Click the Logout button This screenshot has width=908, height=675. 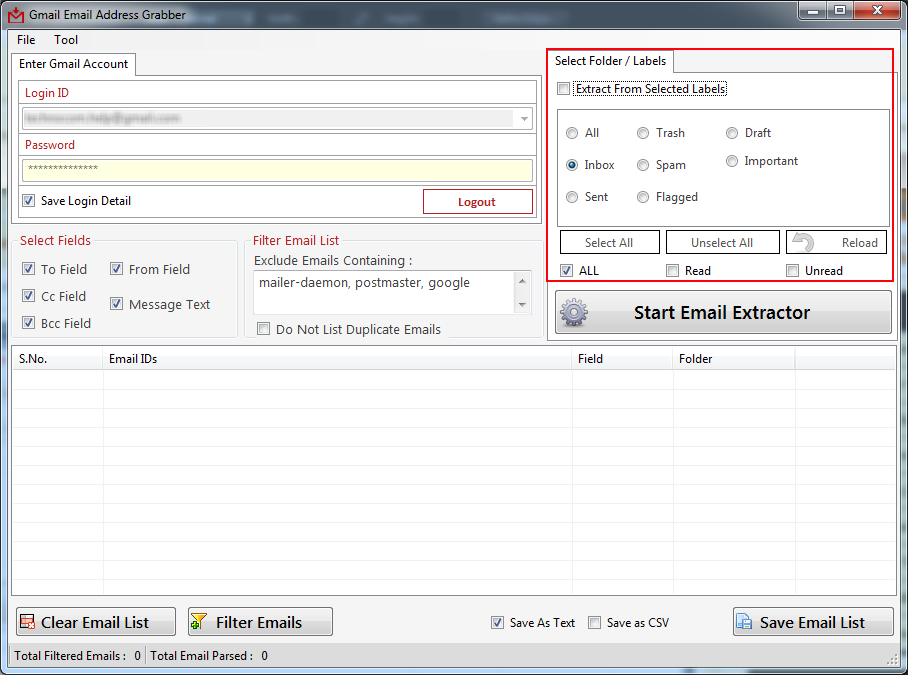478,201
